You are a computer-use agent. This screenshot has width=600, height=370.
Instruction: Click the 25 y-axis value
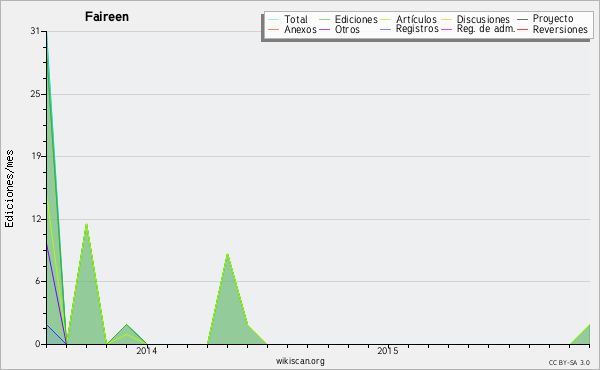point(35,94)
